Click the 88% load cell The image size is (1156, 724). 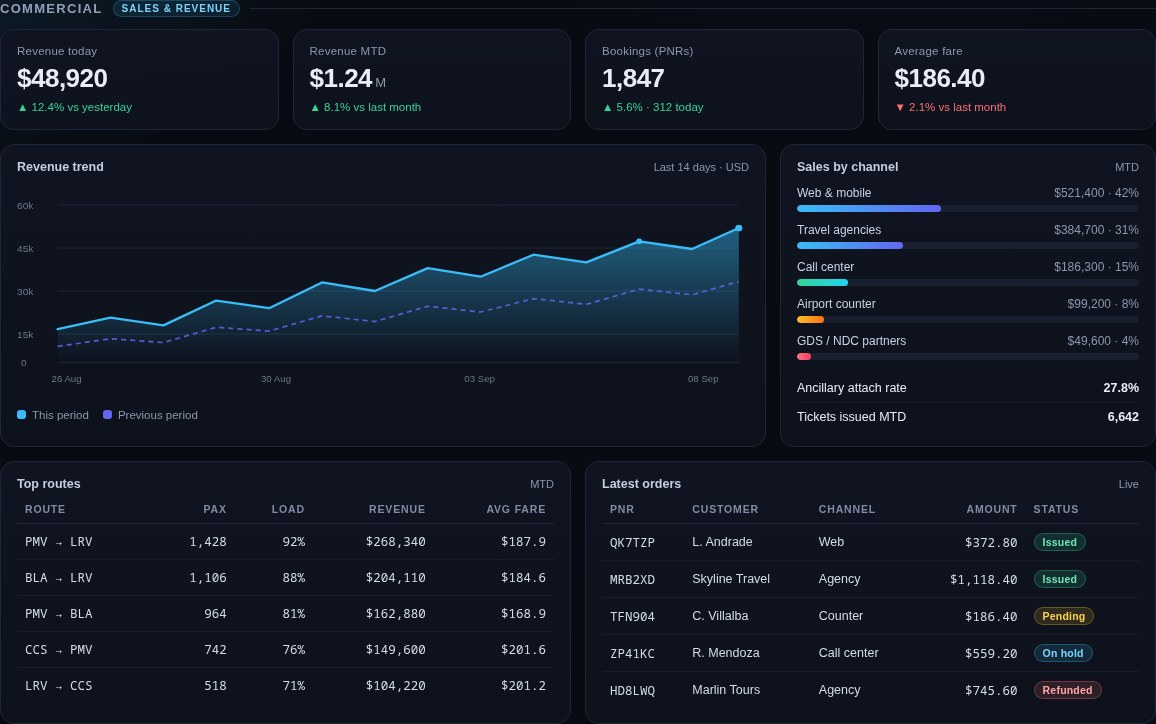(293, 578)
